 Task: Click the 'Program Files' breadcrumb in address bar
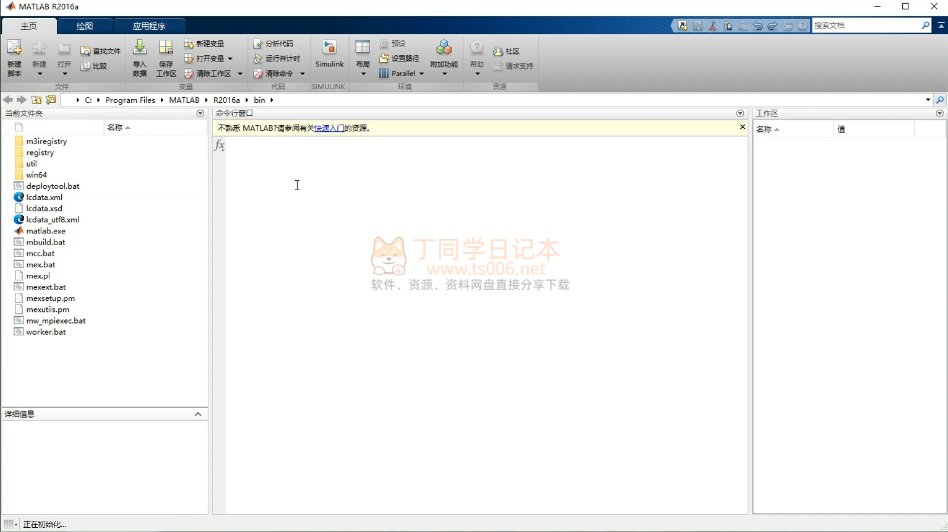[x=130, y=100]
